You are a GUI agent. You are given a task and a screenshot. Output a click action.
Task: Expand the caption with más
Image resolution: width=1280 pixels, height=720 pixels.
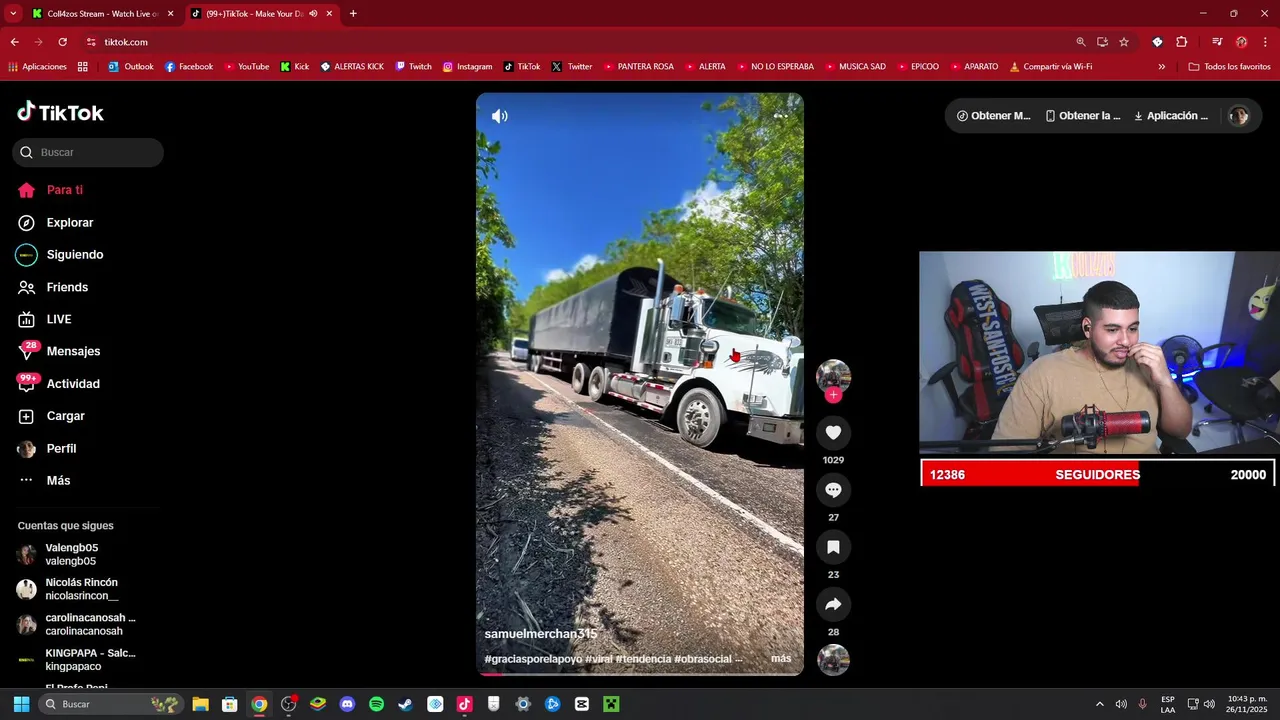point(781,659)
